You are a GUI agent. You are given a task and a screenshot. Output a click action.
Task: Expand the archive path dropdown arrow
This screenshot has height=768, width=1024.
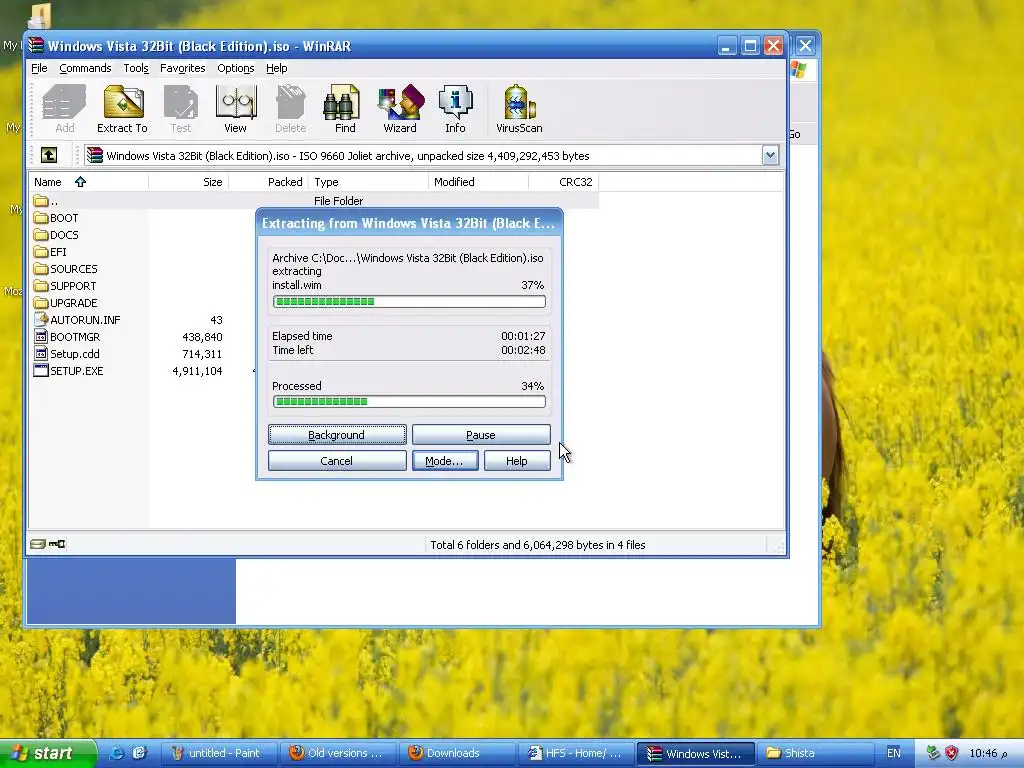click(x=770, y=155)
